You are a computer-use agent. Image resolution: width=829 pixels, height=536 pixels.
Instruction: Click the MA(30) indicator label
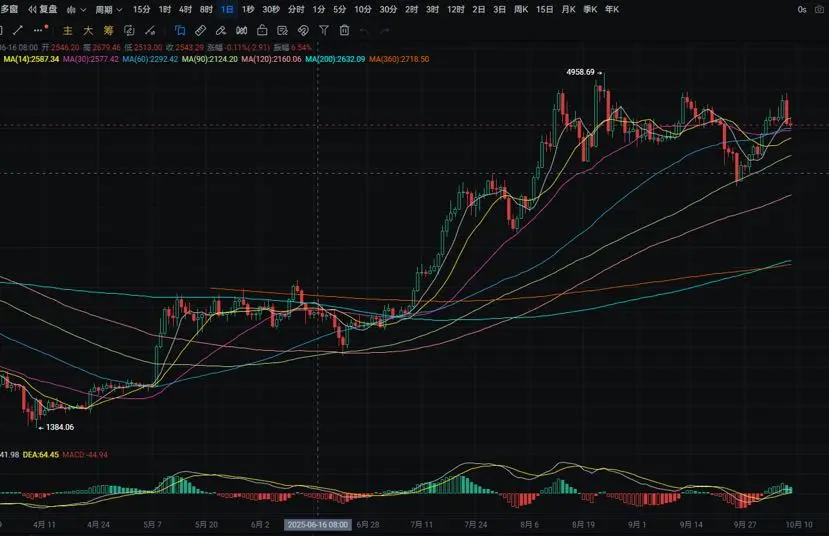91,59
